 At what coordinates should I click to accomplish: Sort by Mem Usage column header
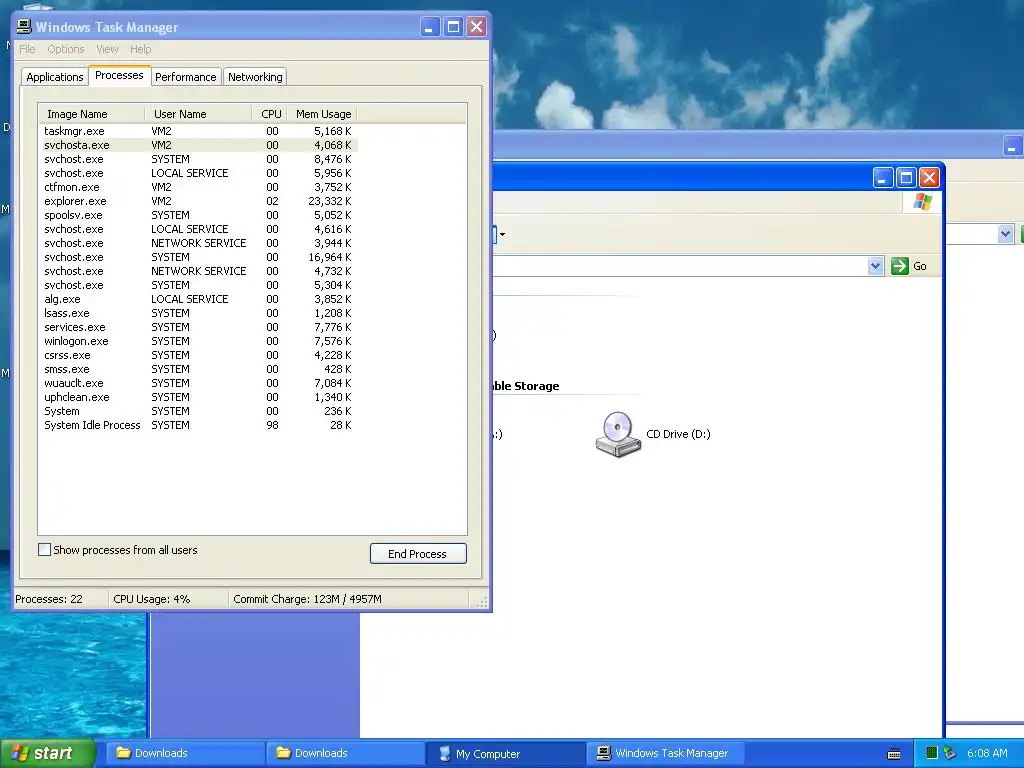pos(322,114)
